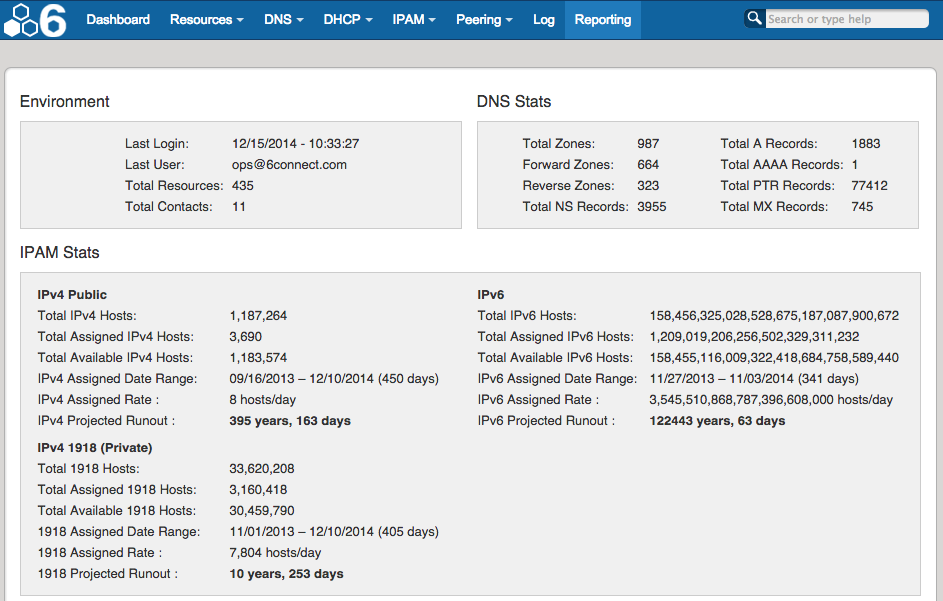Click the IPAM Stats section heading
The image size is (943, 601).
pos(60,253)
